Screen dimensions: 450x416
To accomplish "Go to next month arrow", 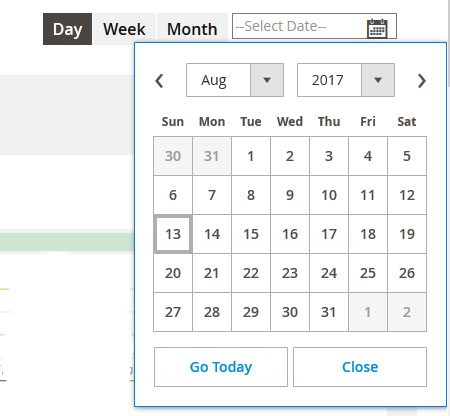I will [x=422, y=81].
